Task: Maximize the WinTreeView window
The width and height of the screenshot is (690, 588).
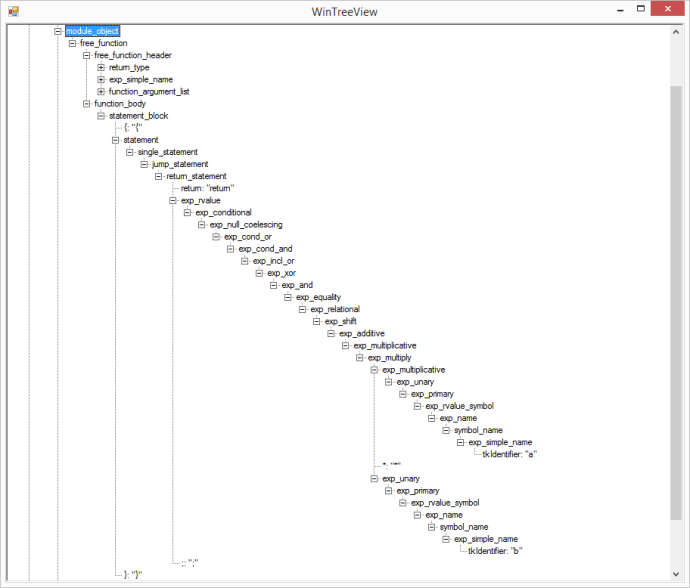Action: 633,10
